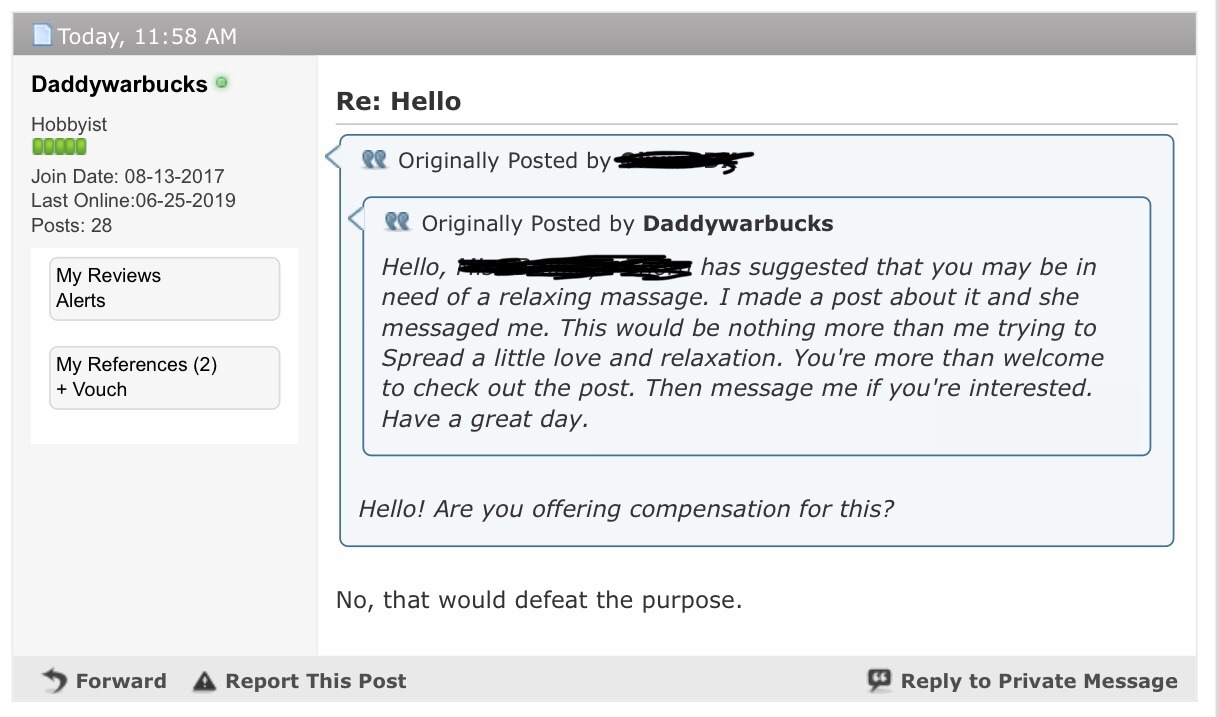Open My References (2)
Screen dimensions: 1219x717
click(136, 364)
